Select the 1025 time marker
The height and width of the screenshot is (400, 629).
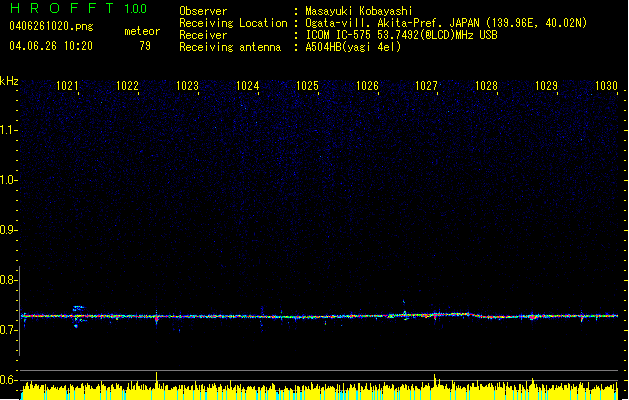(x=307, y=87)
